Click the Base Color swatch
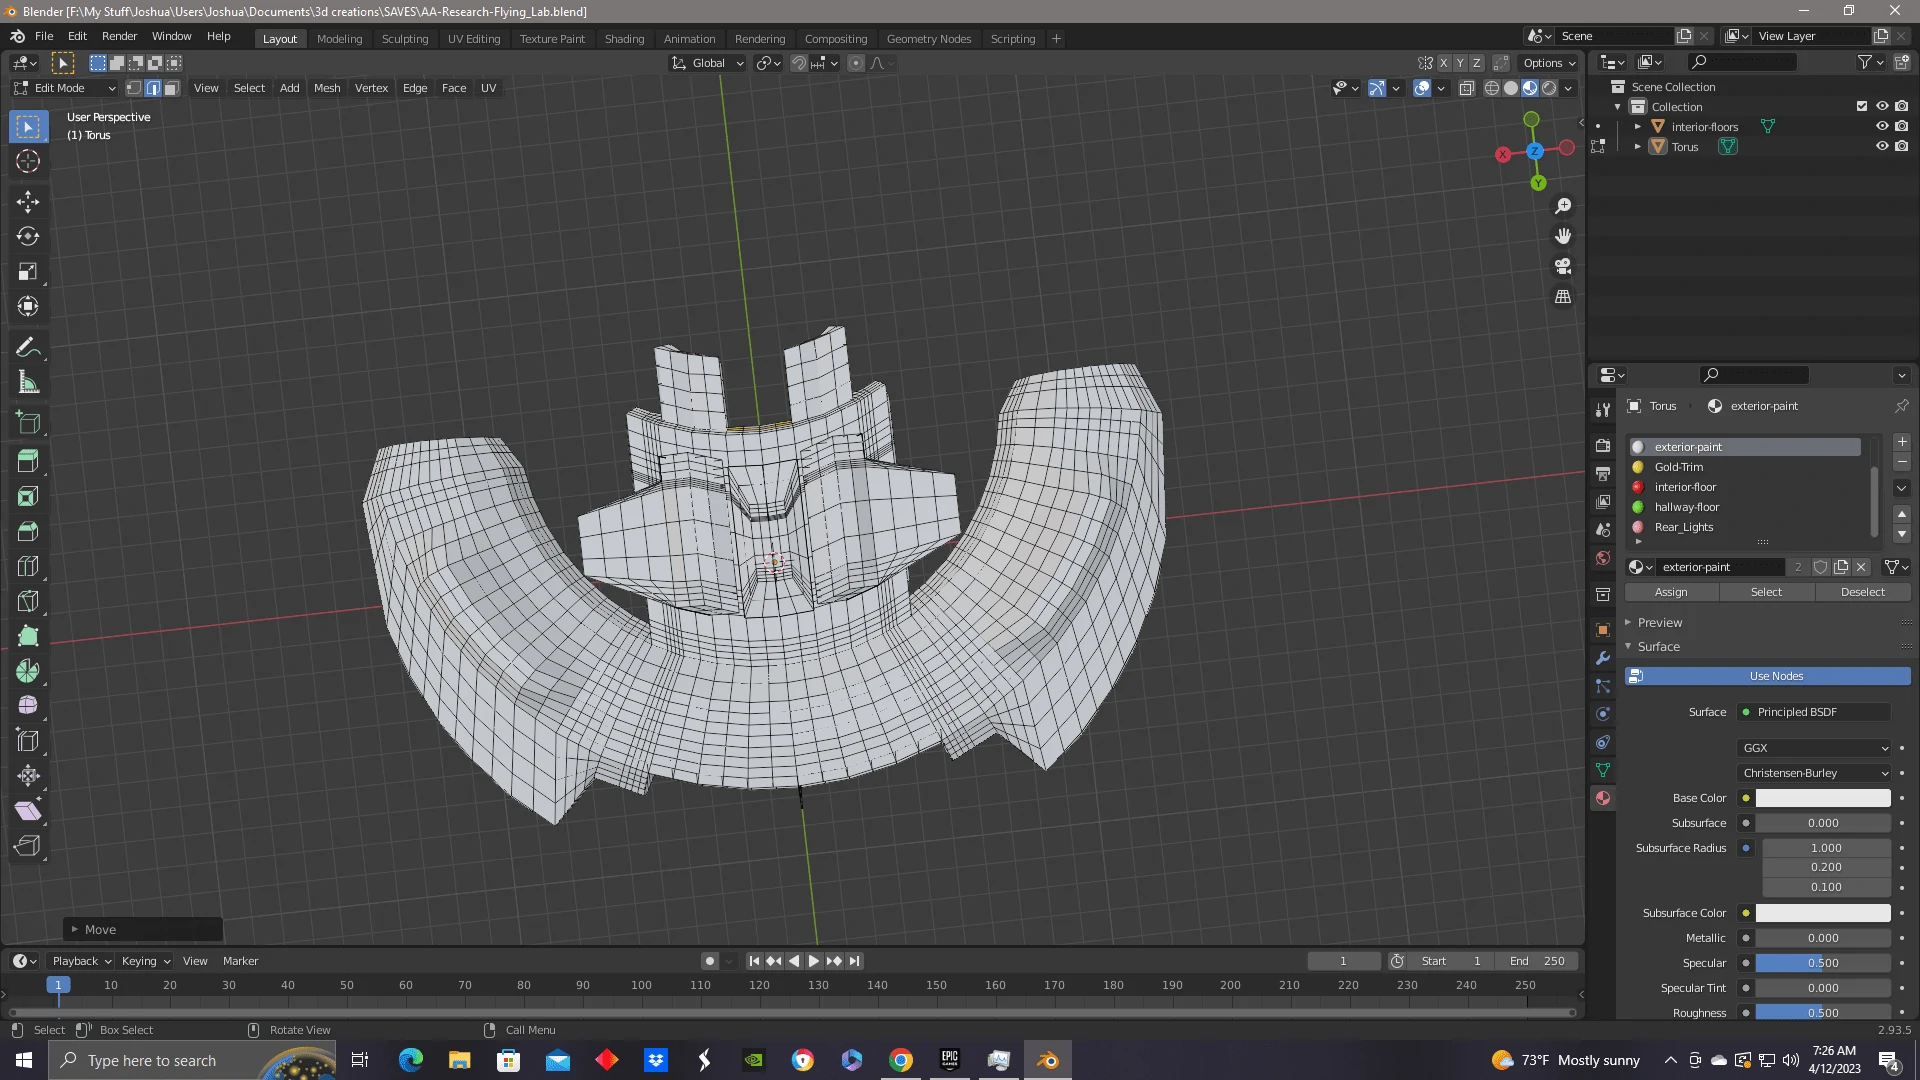This screenshot has width=1920, height=1080. 1822,798
